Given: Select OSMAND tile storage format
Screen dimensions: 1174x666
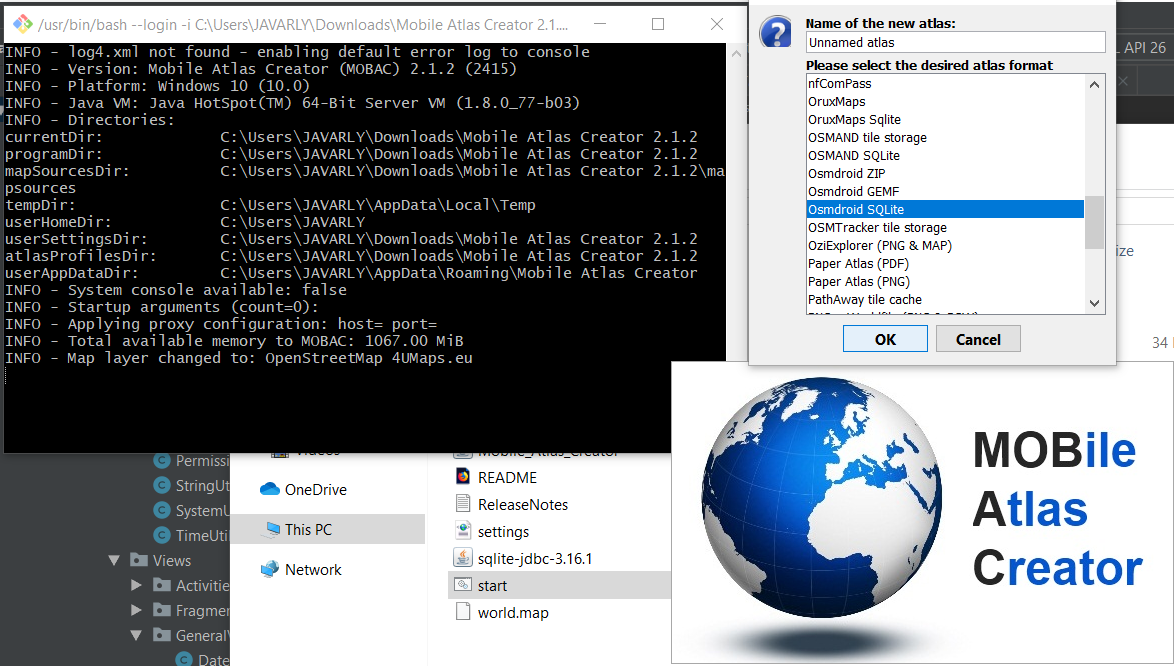Looking at the screenshot, I should click(945, 138).
